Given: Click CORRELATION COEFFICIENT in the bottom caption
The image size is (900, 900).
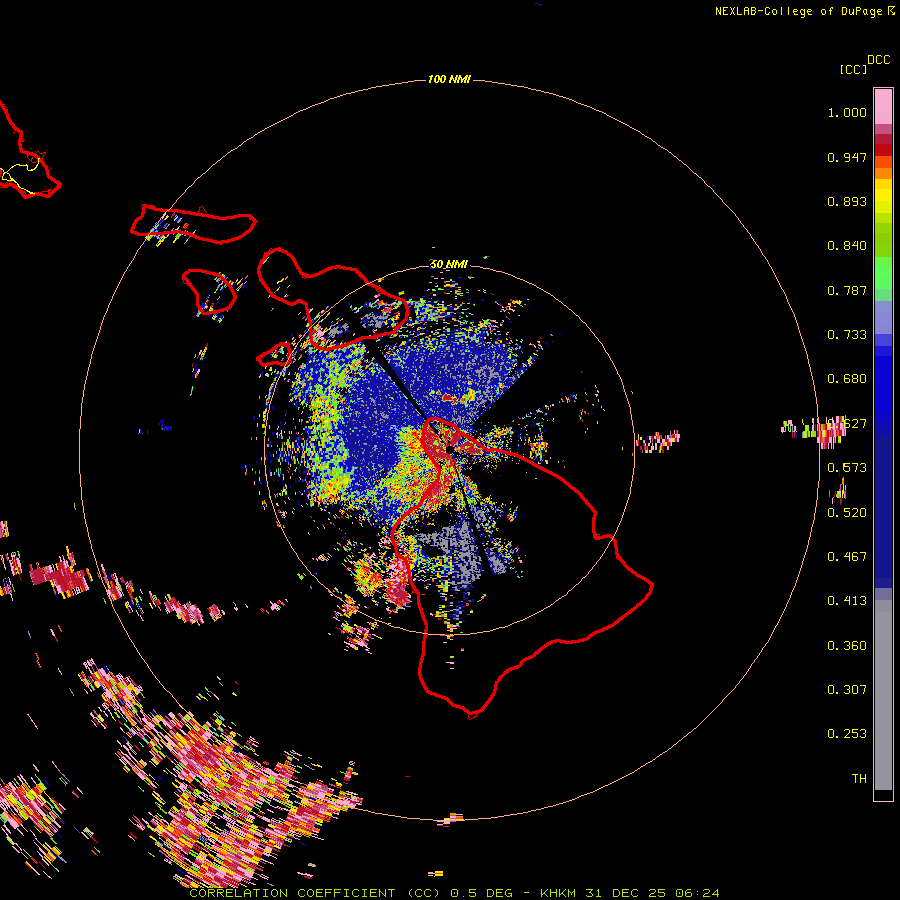Looking at the screenshot, I should click(x=292, y=893).
